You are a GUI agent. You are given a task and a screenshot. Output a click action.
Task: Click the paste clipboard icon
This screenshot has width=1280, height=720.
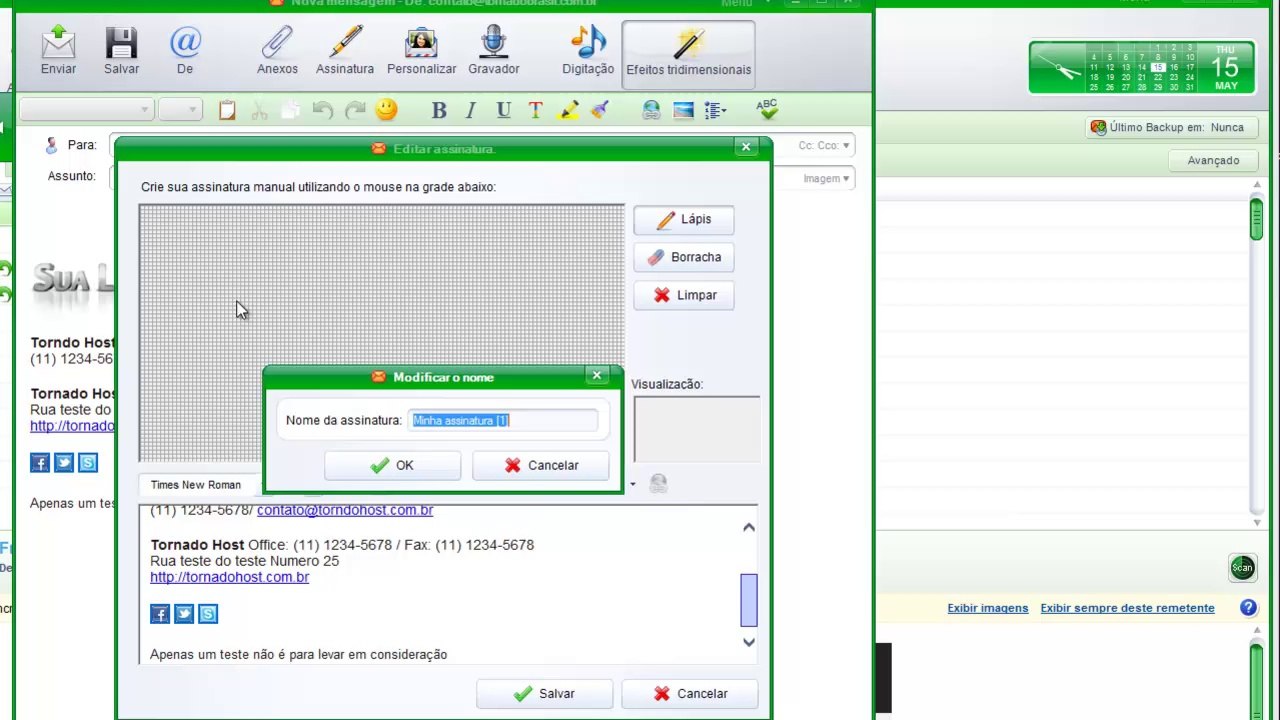click(227, 110)
